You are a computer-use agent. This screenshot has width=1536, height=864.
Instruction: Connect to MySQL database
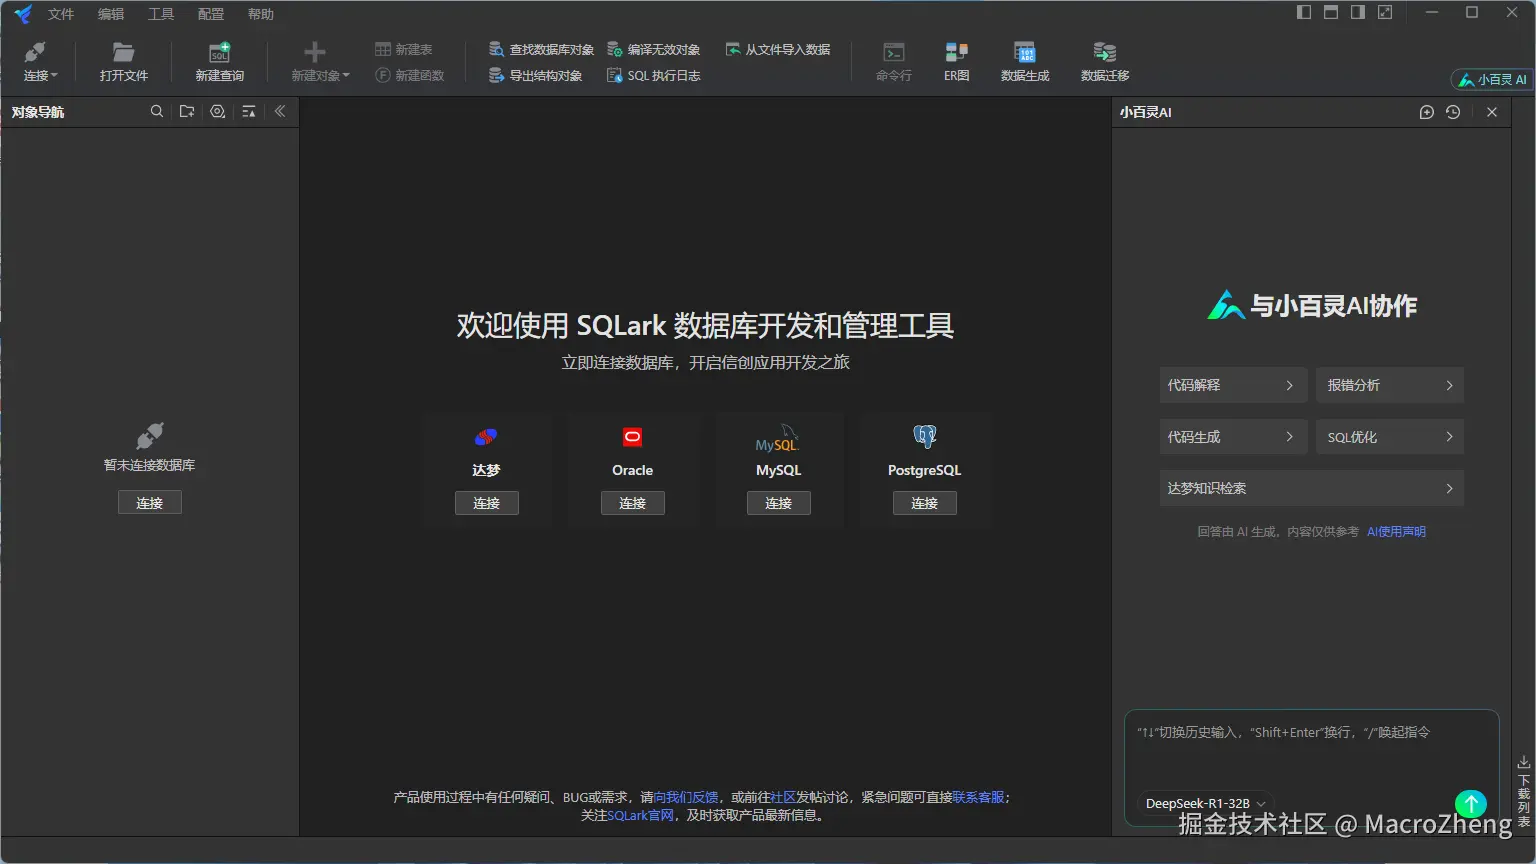pos(779,503)
